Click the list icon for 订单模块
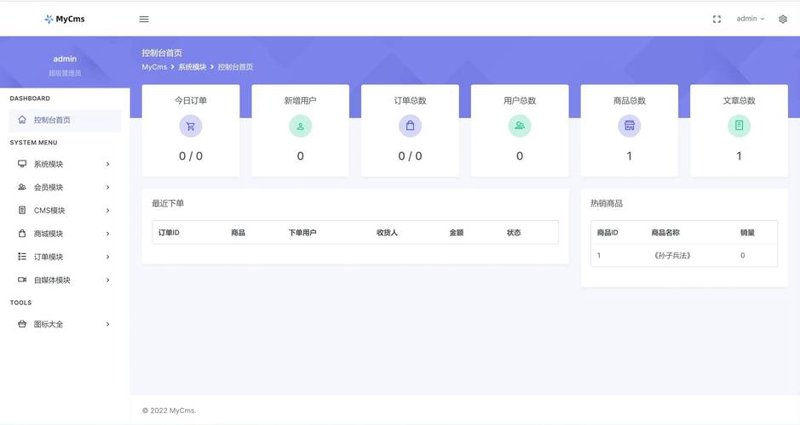This screenshot has height=425, width=800. click(x=22, y=257)
